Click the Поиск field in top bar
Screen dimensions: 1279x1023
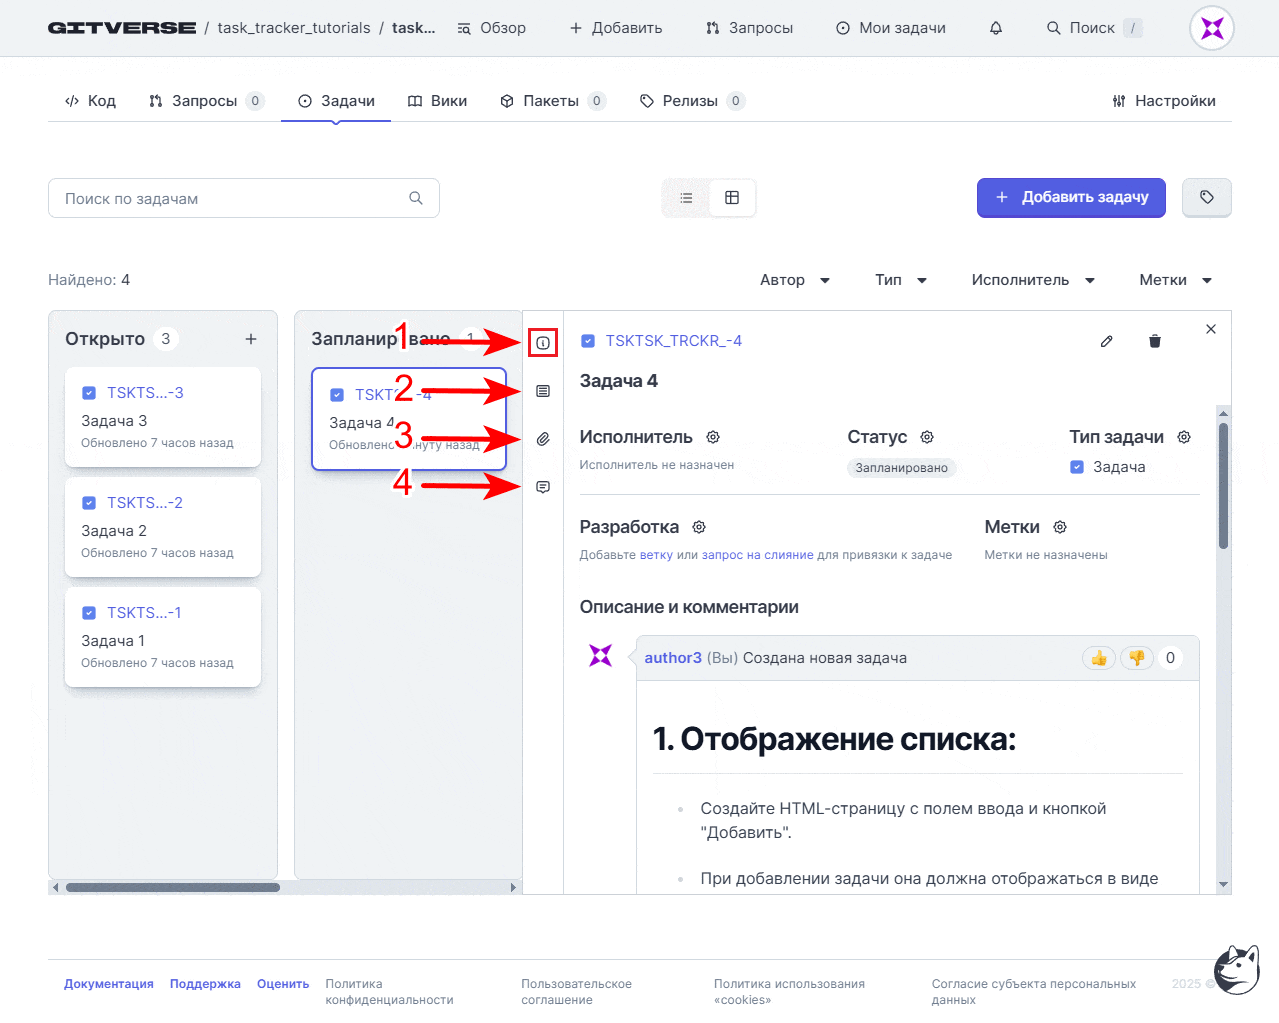[x=1094, y=28]
